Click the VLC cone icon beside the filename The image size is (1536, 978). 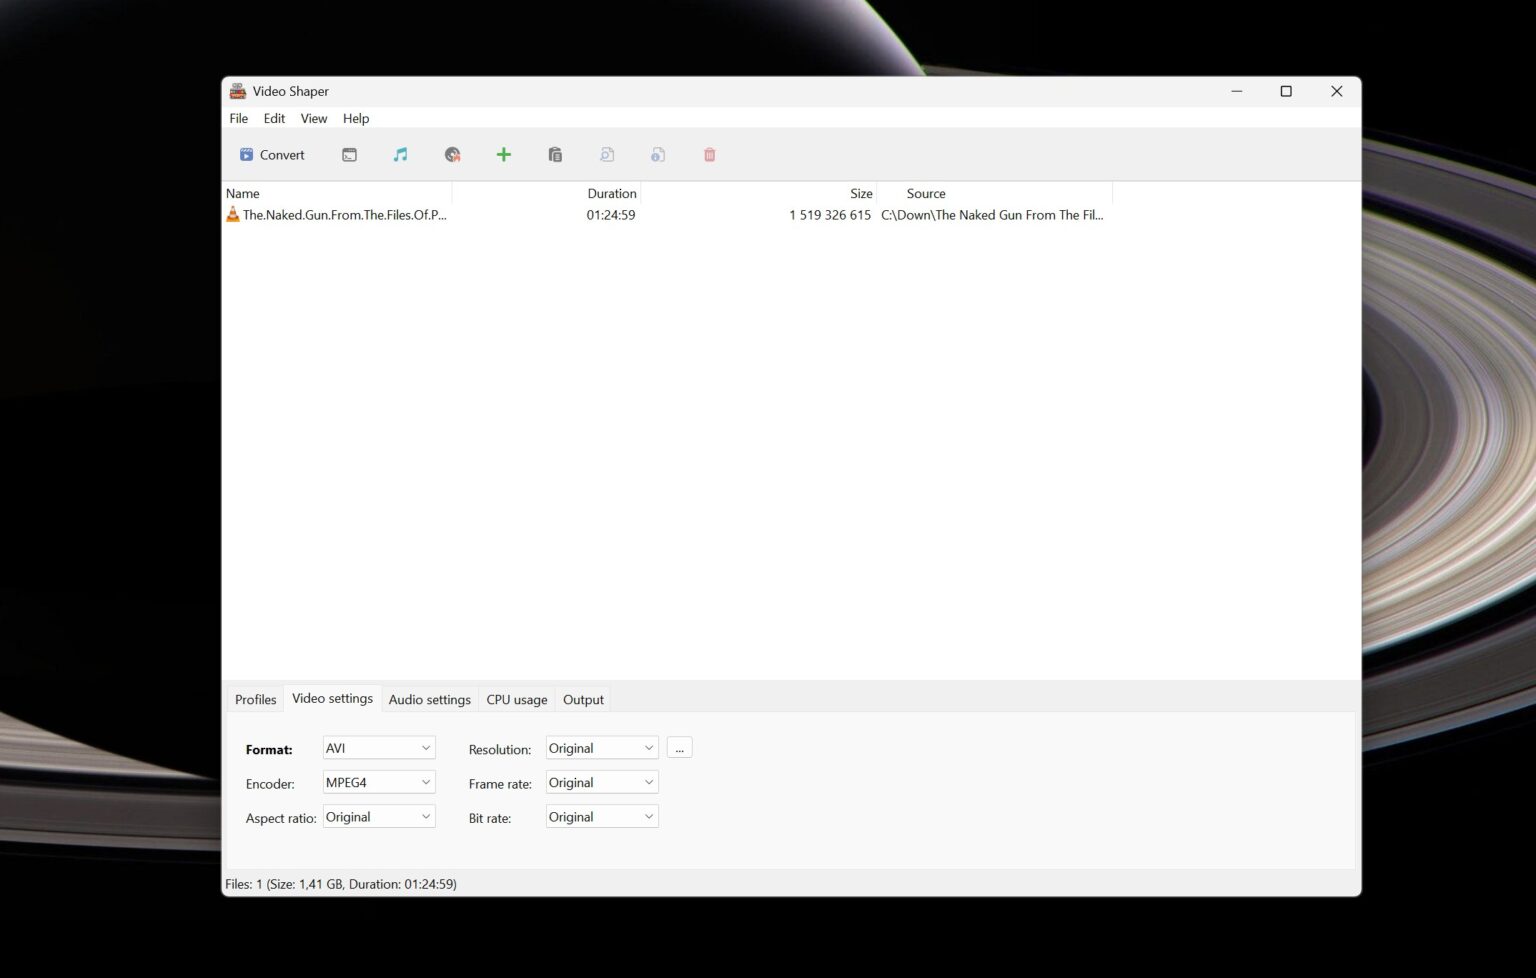pos(232,214)
